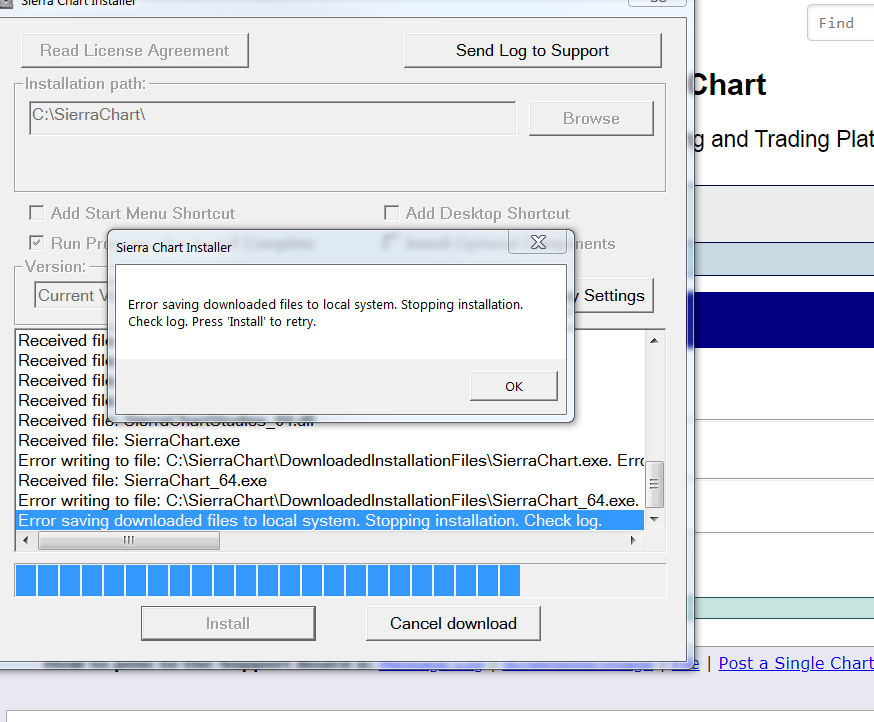Click log horizontal scroll right arrow
This screenshot has height=722, width=874.
pyautogui.click(x=633, y=540)
